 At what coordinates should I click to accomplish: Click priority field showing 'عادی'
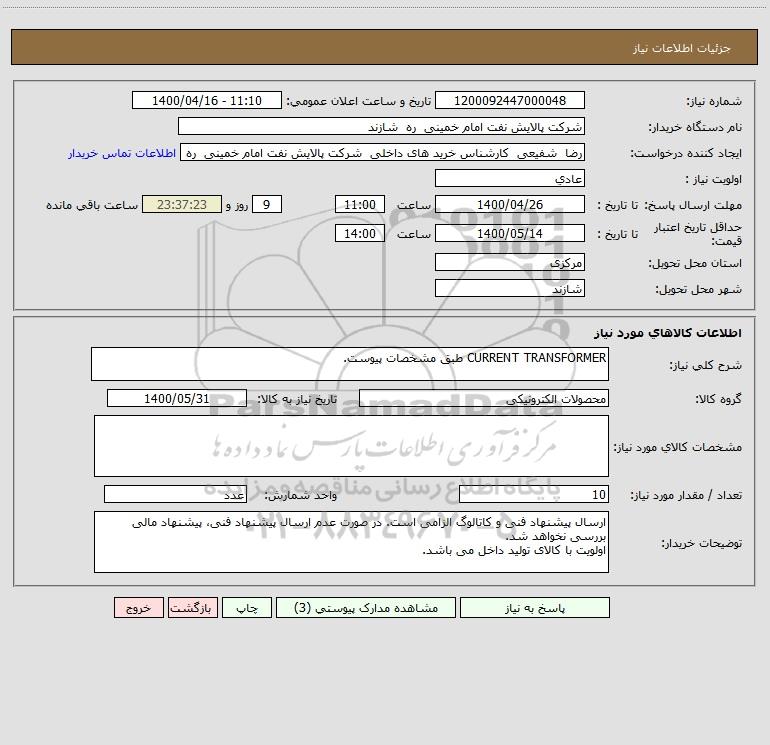click(x=510, y=178)
